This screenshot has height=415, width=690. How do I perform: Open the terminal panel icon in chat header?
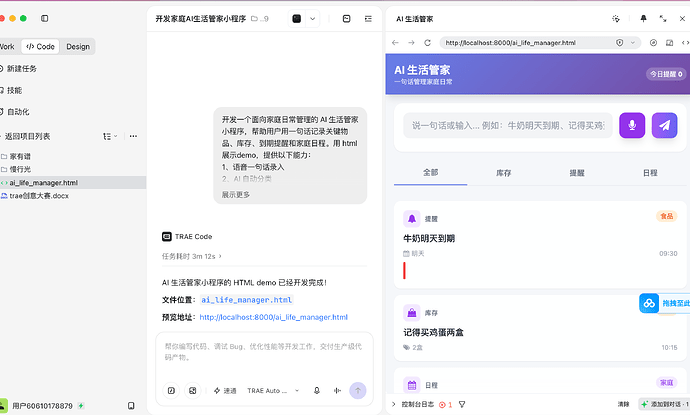pyautogui.click(x=346, y=18)
